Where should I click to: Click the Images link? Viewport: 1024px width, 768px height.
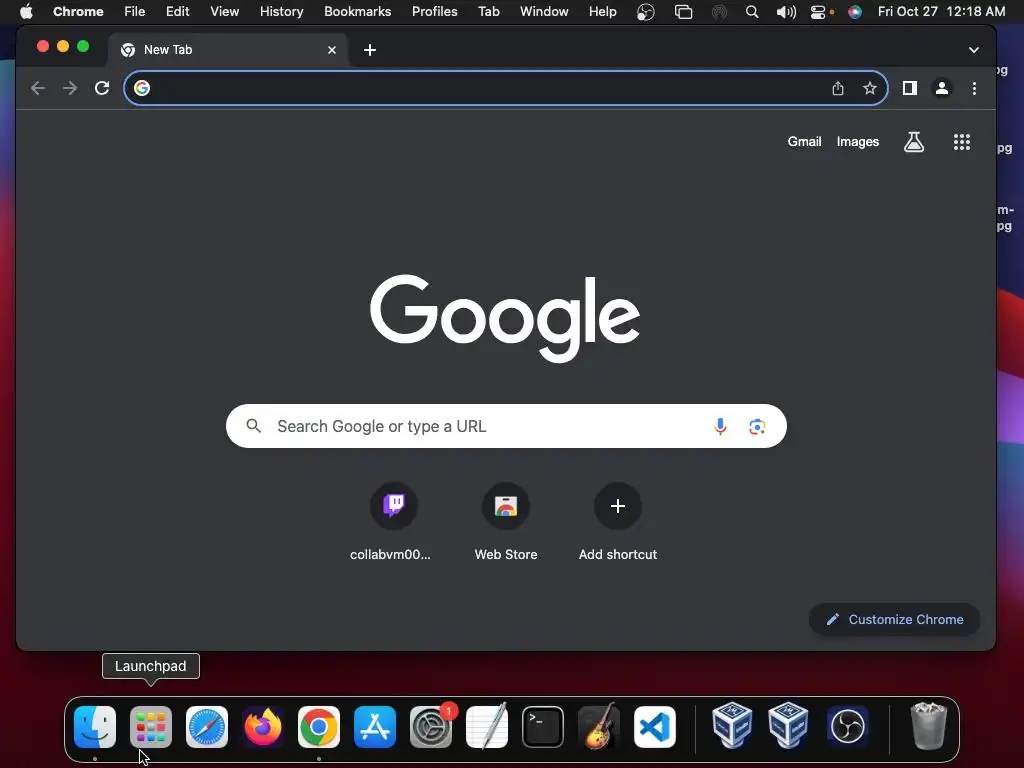click(857, 142)
